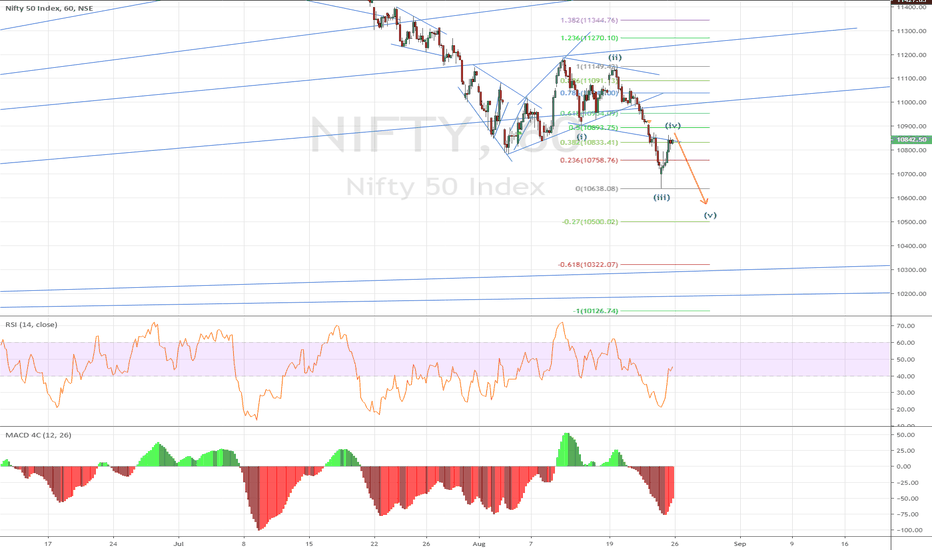
Task: Select the (iv) Elliott wave label
Action: coord(673,126)
